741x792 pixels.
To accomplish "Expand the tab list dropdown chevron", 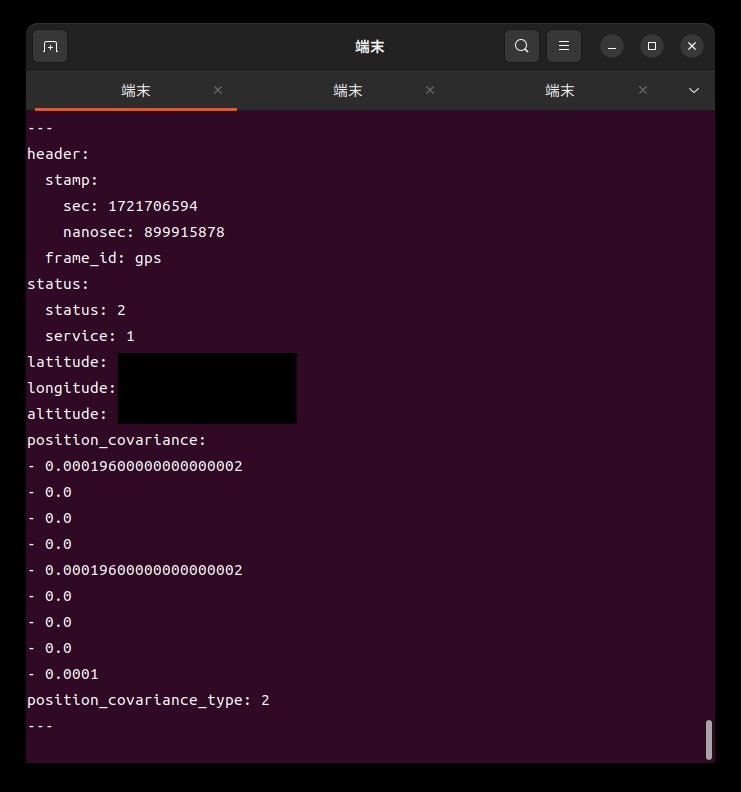I will pos(694,91).
